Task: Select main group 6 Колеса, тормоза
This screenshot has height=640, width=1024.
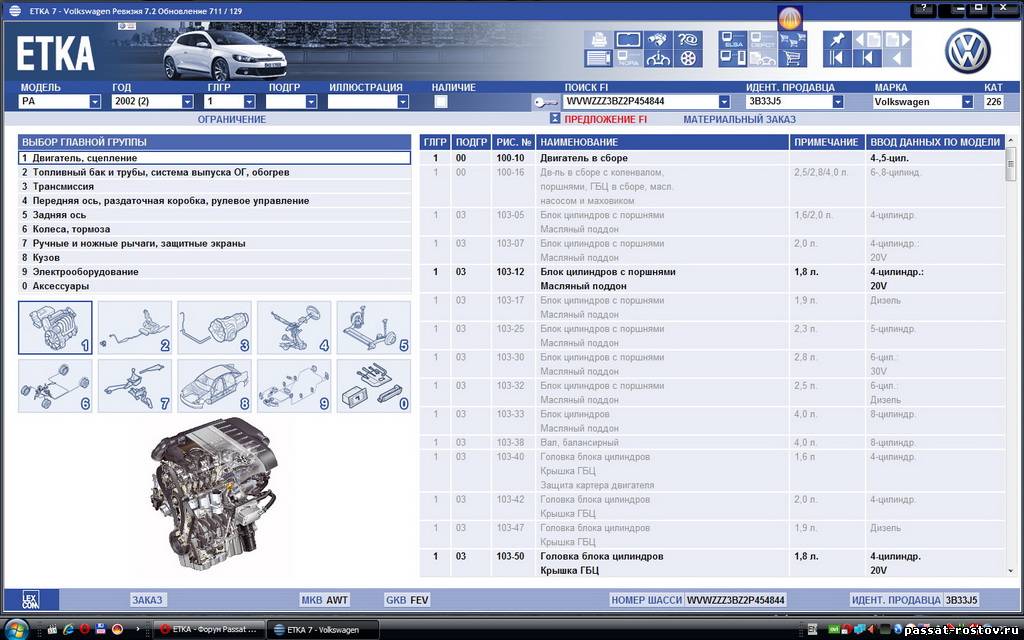Action: [215, 229]
